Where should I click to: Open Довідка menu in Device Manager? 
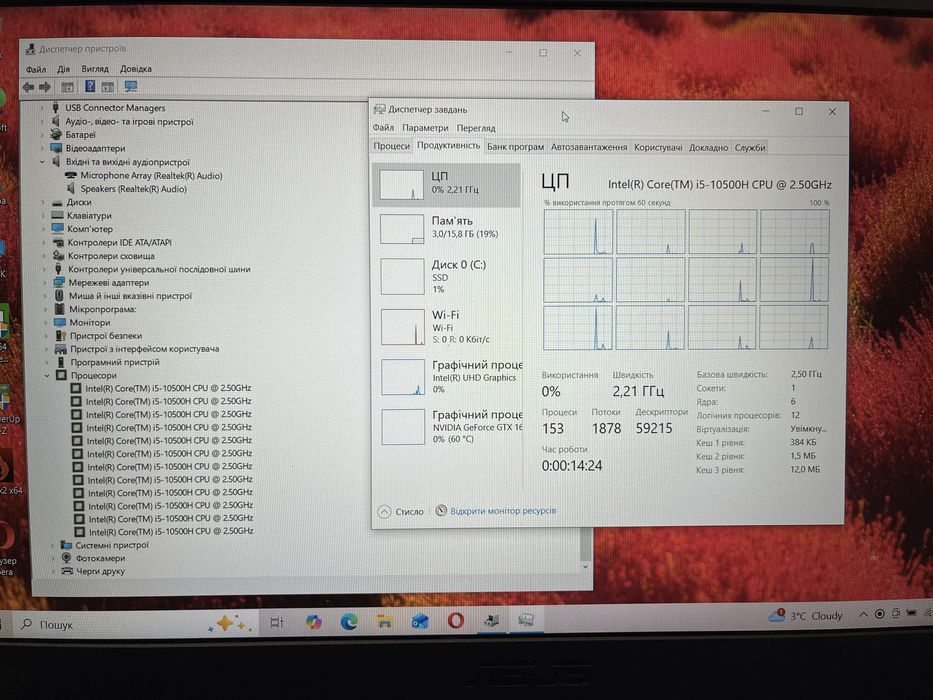(136, 68)
